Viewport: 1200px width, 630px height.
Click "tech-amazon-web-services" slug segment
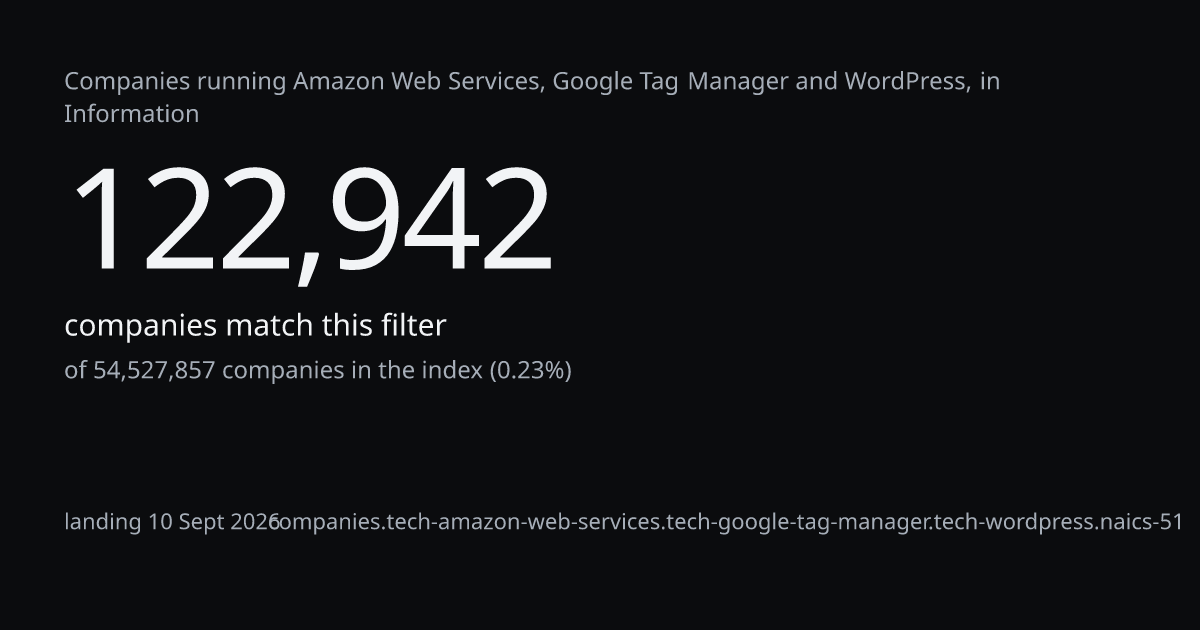click(x=523, y=522)
